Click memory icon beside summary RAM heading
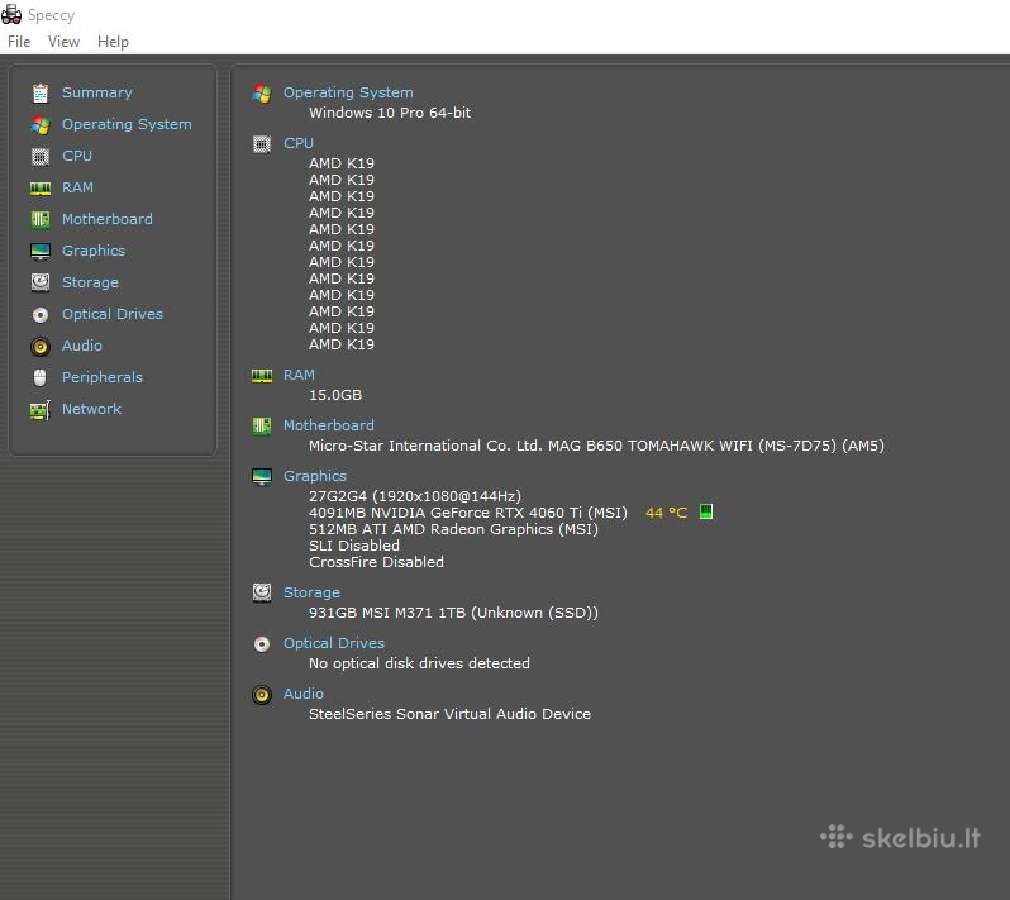This screenshot has width=1010, height=900. [x=262, y=376]
